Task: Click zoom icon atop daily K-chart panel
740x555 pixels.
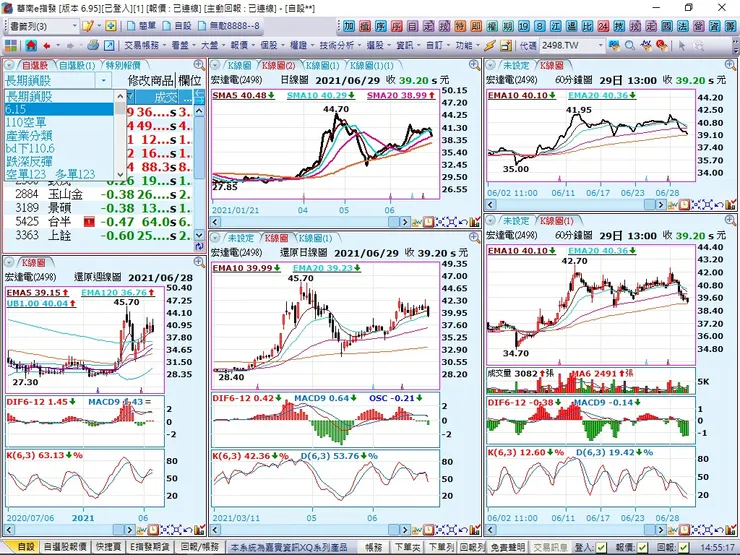Action: pyautogui.click(x=474, y=65)
